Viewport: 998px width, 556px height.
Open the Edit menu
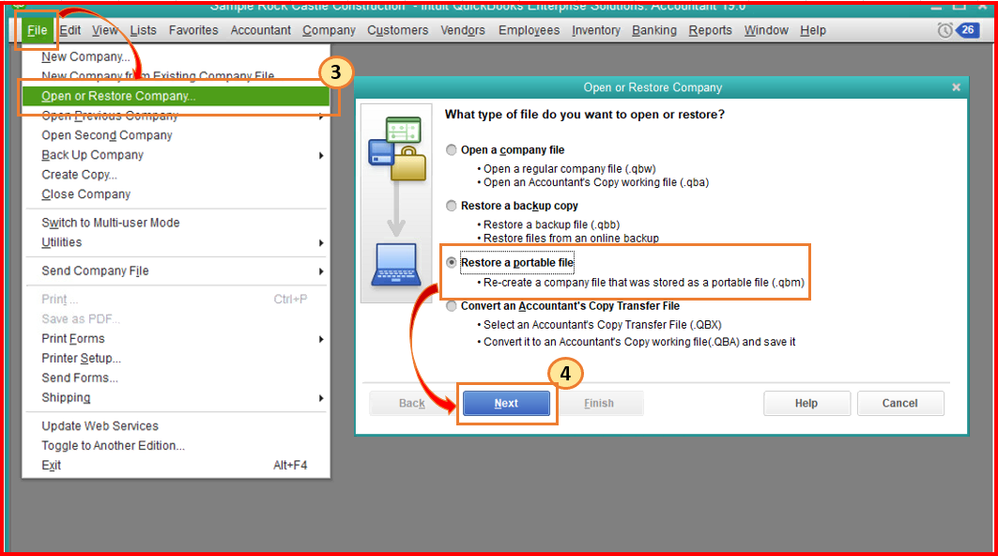(x=70, y=31)
